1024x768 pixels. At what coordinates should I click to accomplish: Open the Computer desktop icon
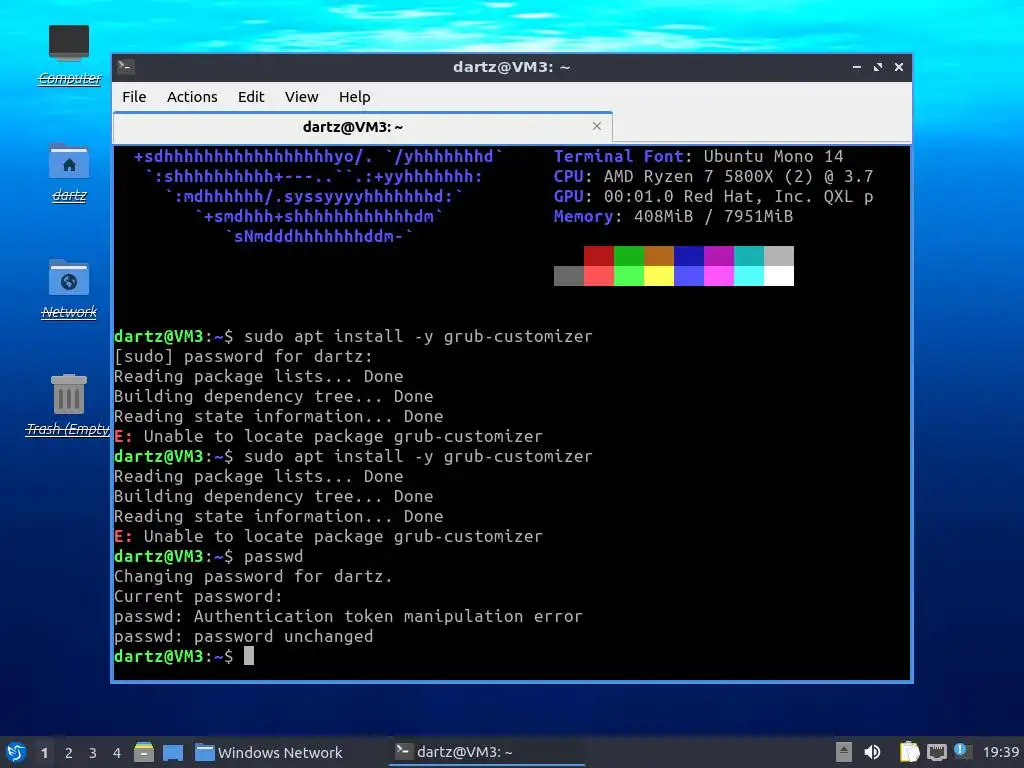69,55
